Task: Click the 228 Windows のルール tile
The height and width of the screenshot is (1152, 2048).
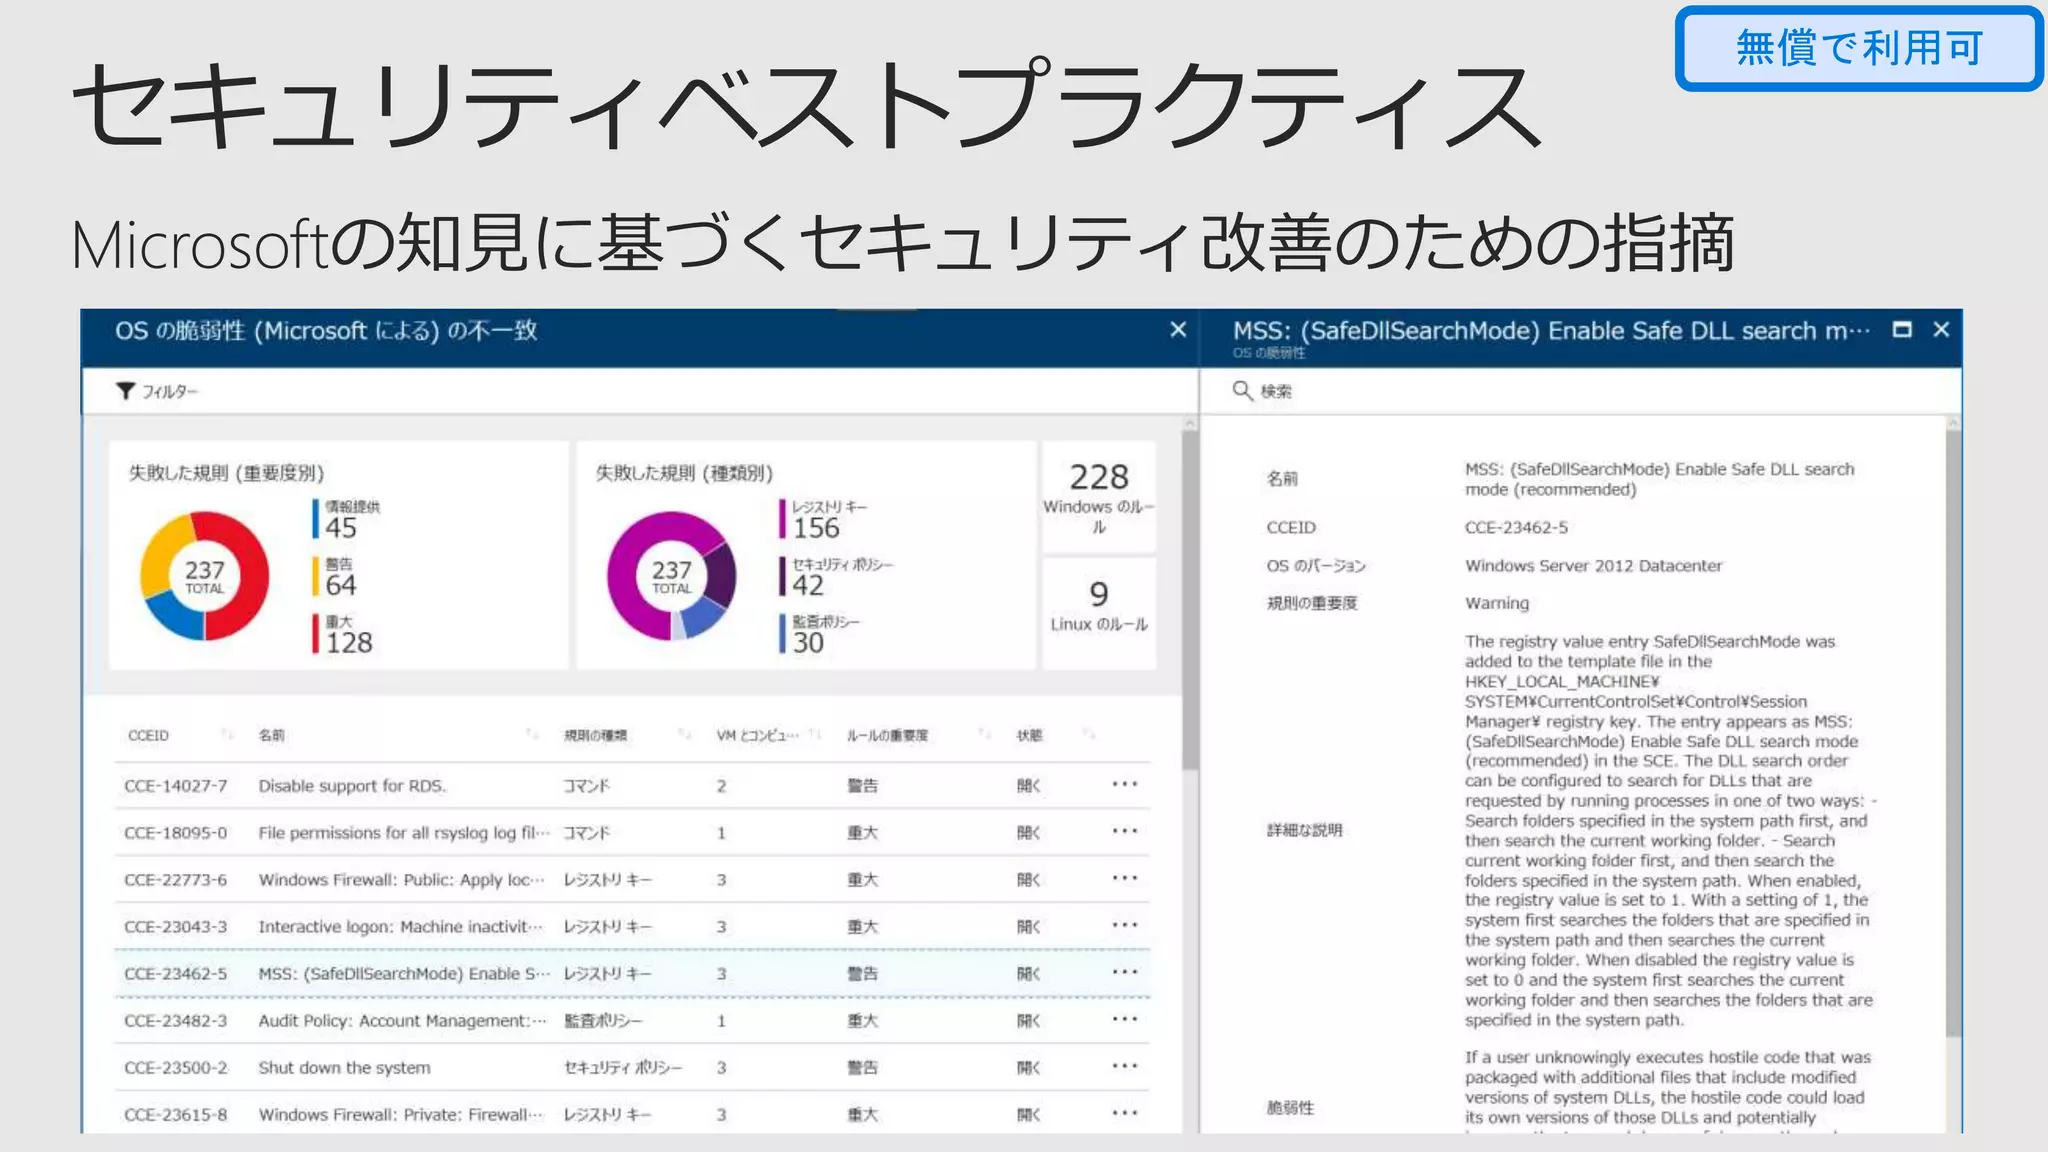Action: click(x=1099, y=497)
